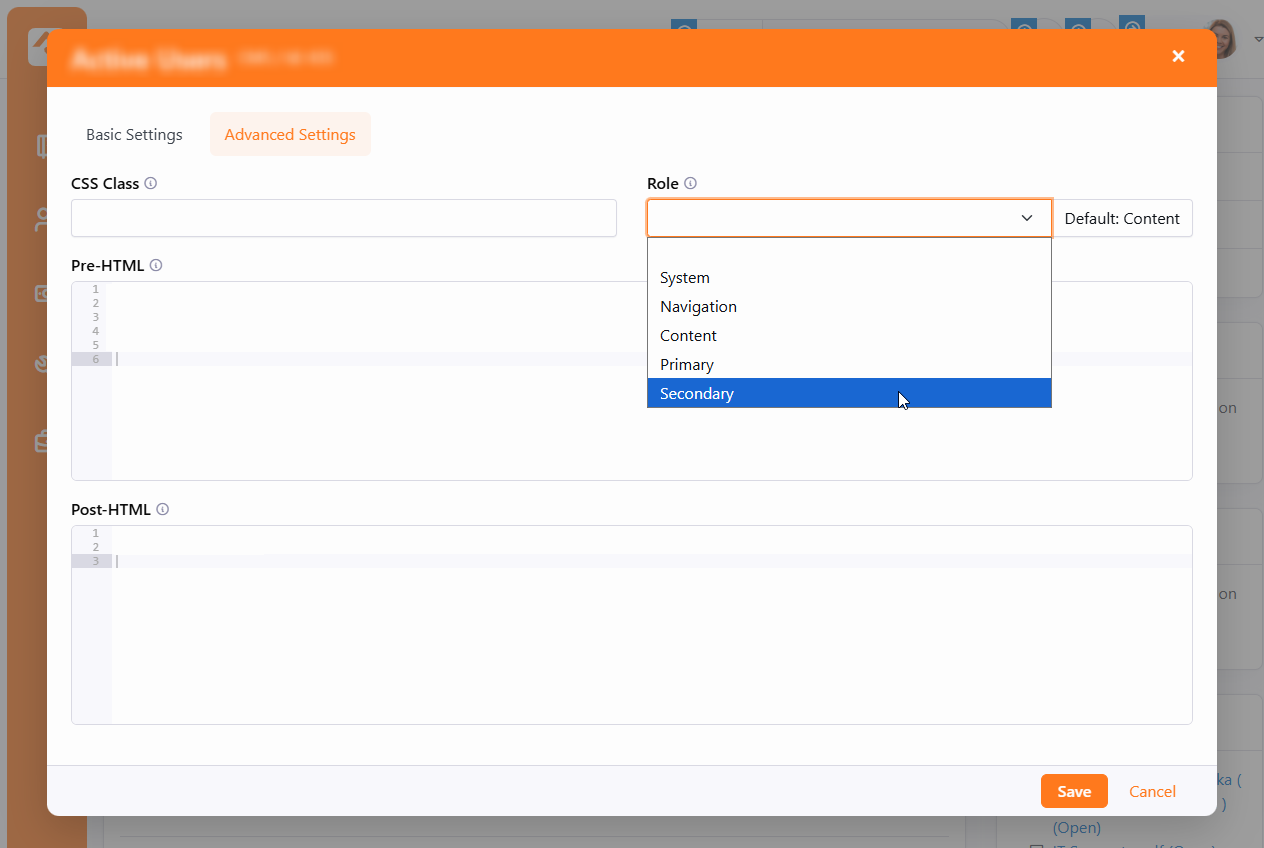The image size is (1264, 848).
Task: Select the blank option in Role list
Action: tap(848, 251)
